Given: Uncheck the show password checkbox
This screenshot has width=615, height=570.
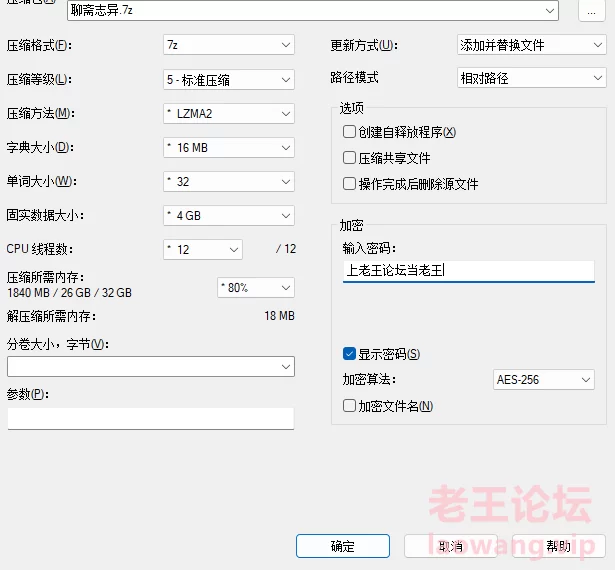Looking at the screenshot, I should [x=349, y=354].
